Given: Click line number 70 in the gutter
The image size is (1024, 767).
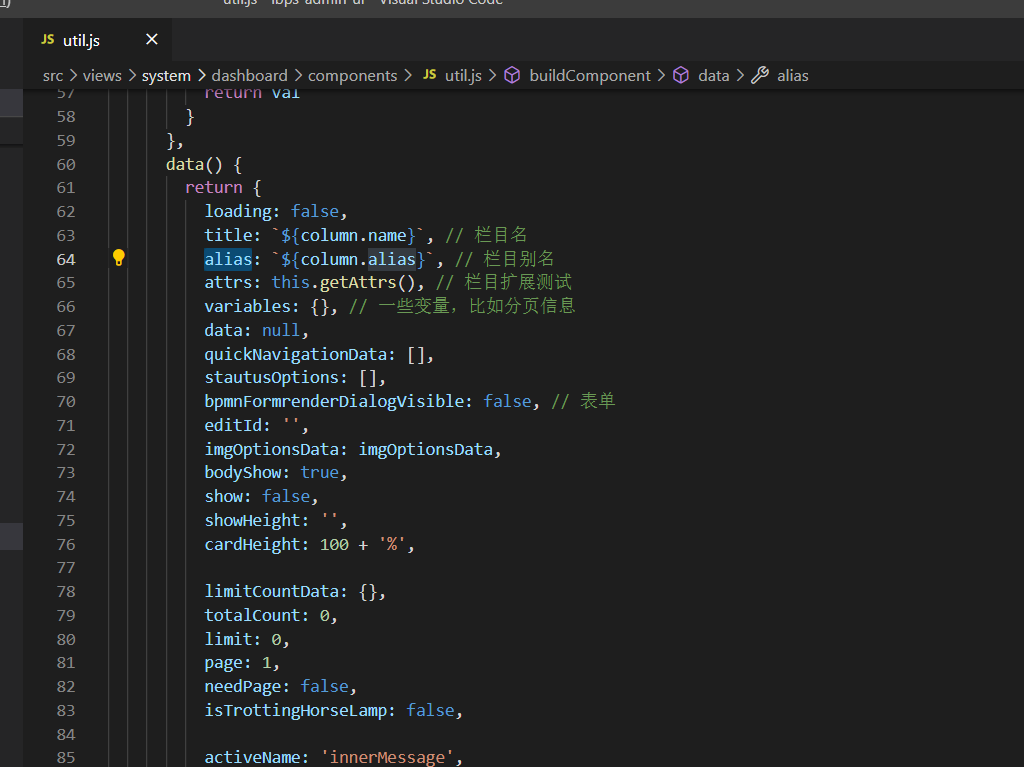Looking at the screenshot, I should (65, 401).
